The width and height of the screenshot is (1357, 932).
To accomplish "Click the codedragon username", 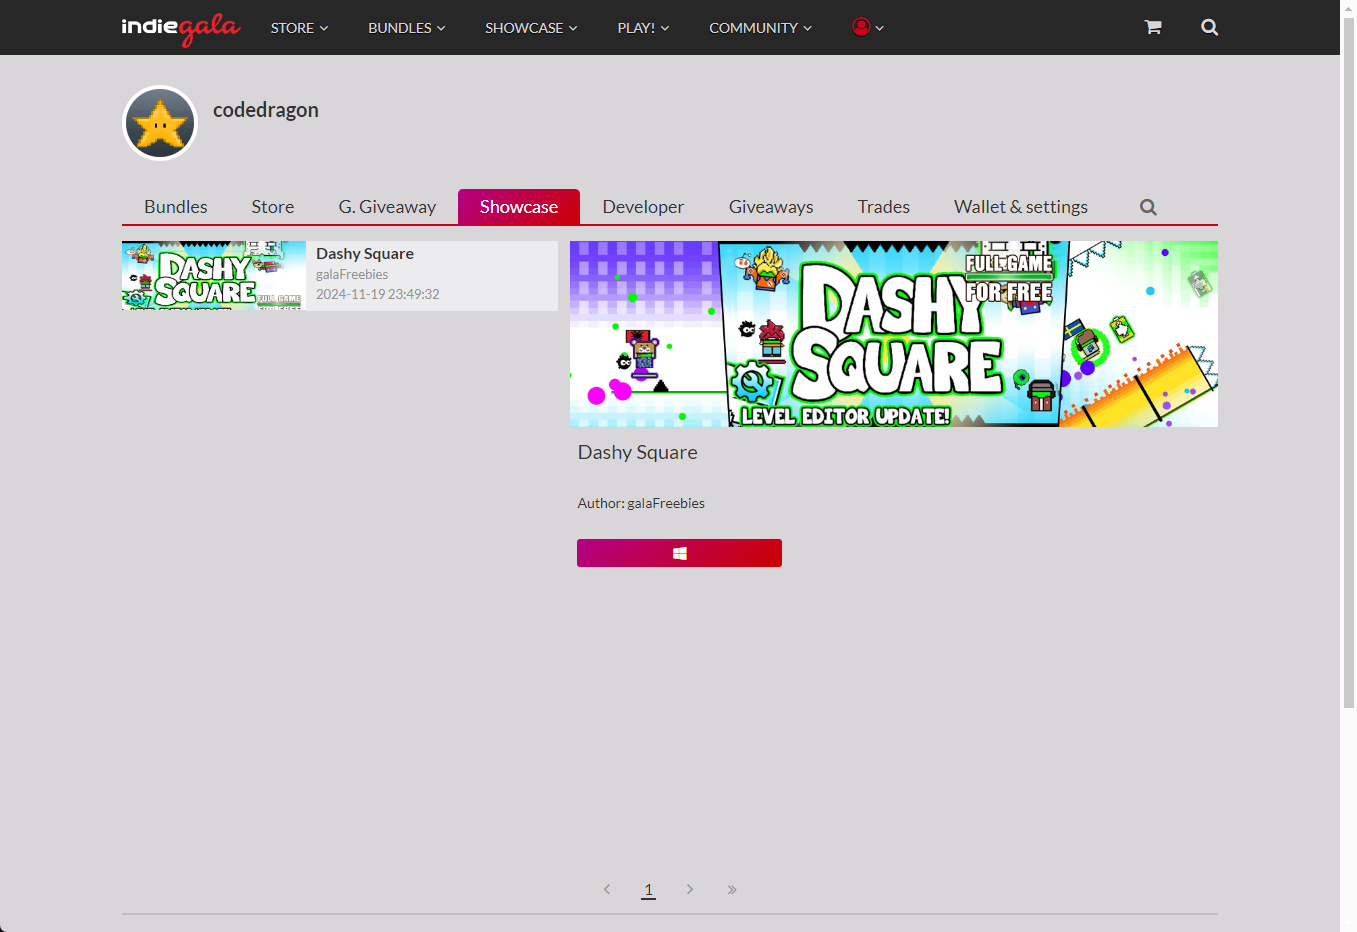I will coord(266,110).
